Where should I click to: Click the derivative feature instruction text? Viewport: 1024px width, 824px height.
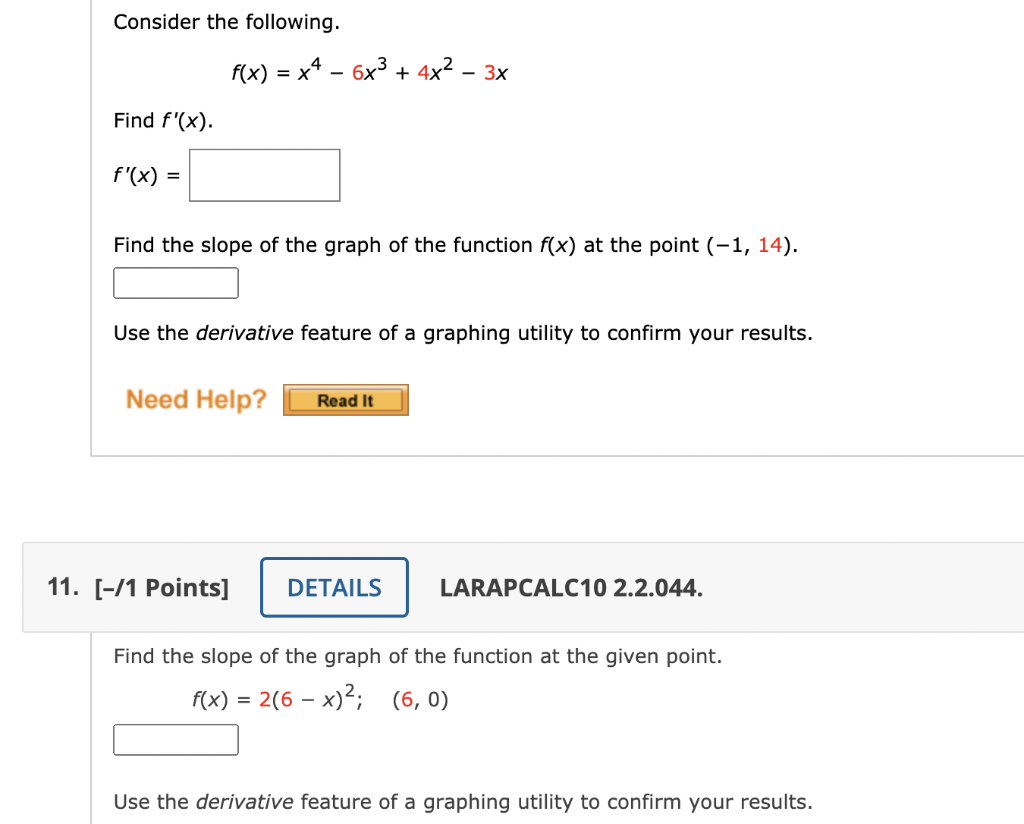click(x=460, y=332)
